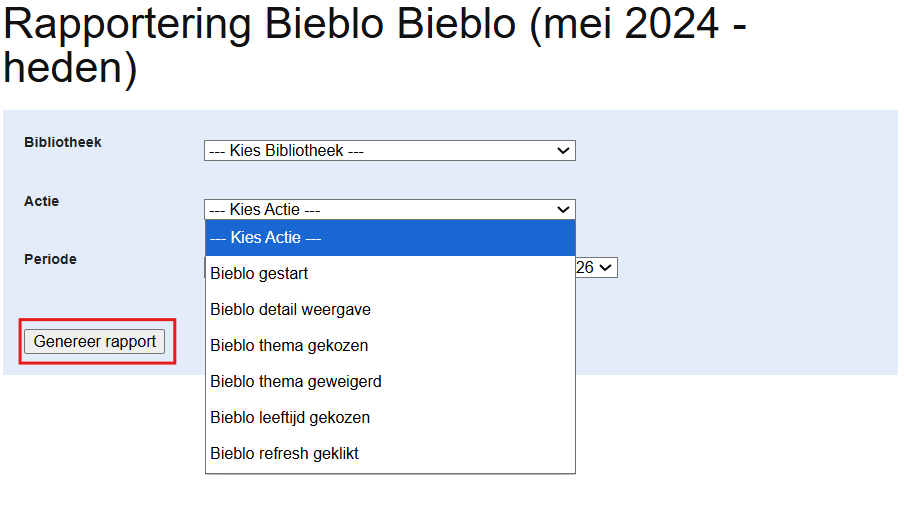Image resolution: width=913 pixels, height=532 pixels.
Task: Collapse the open Actie select field
Action: tap(388, 210)
